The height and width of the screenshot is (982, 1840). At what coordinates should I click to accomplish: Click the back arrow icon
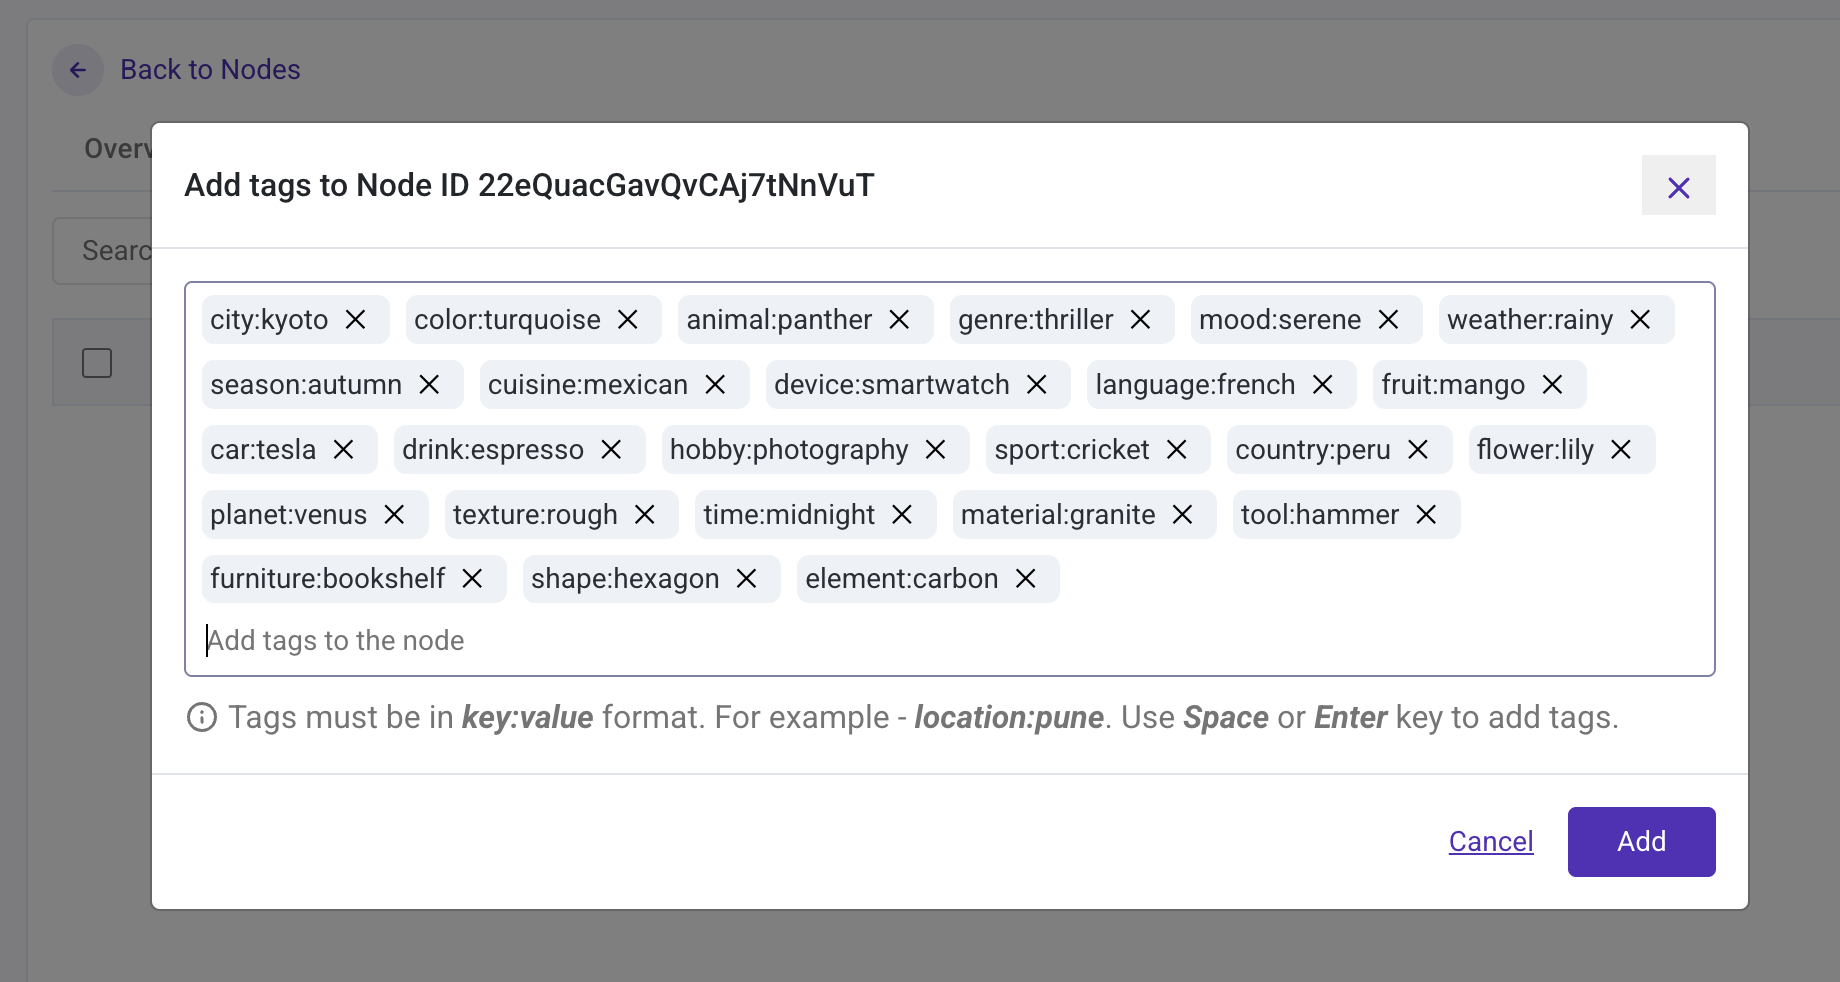[77, 70]
